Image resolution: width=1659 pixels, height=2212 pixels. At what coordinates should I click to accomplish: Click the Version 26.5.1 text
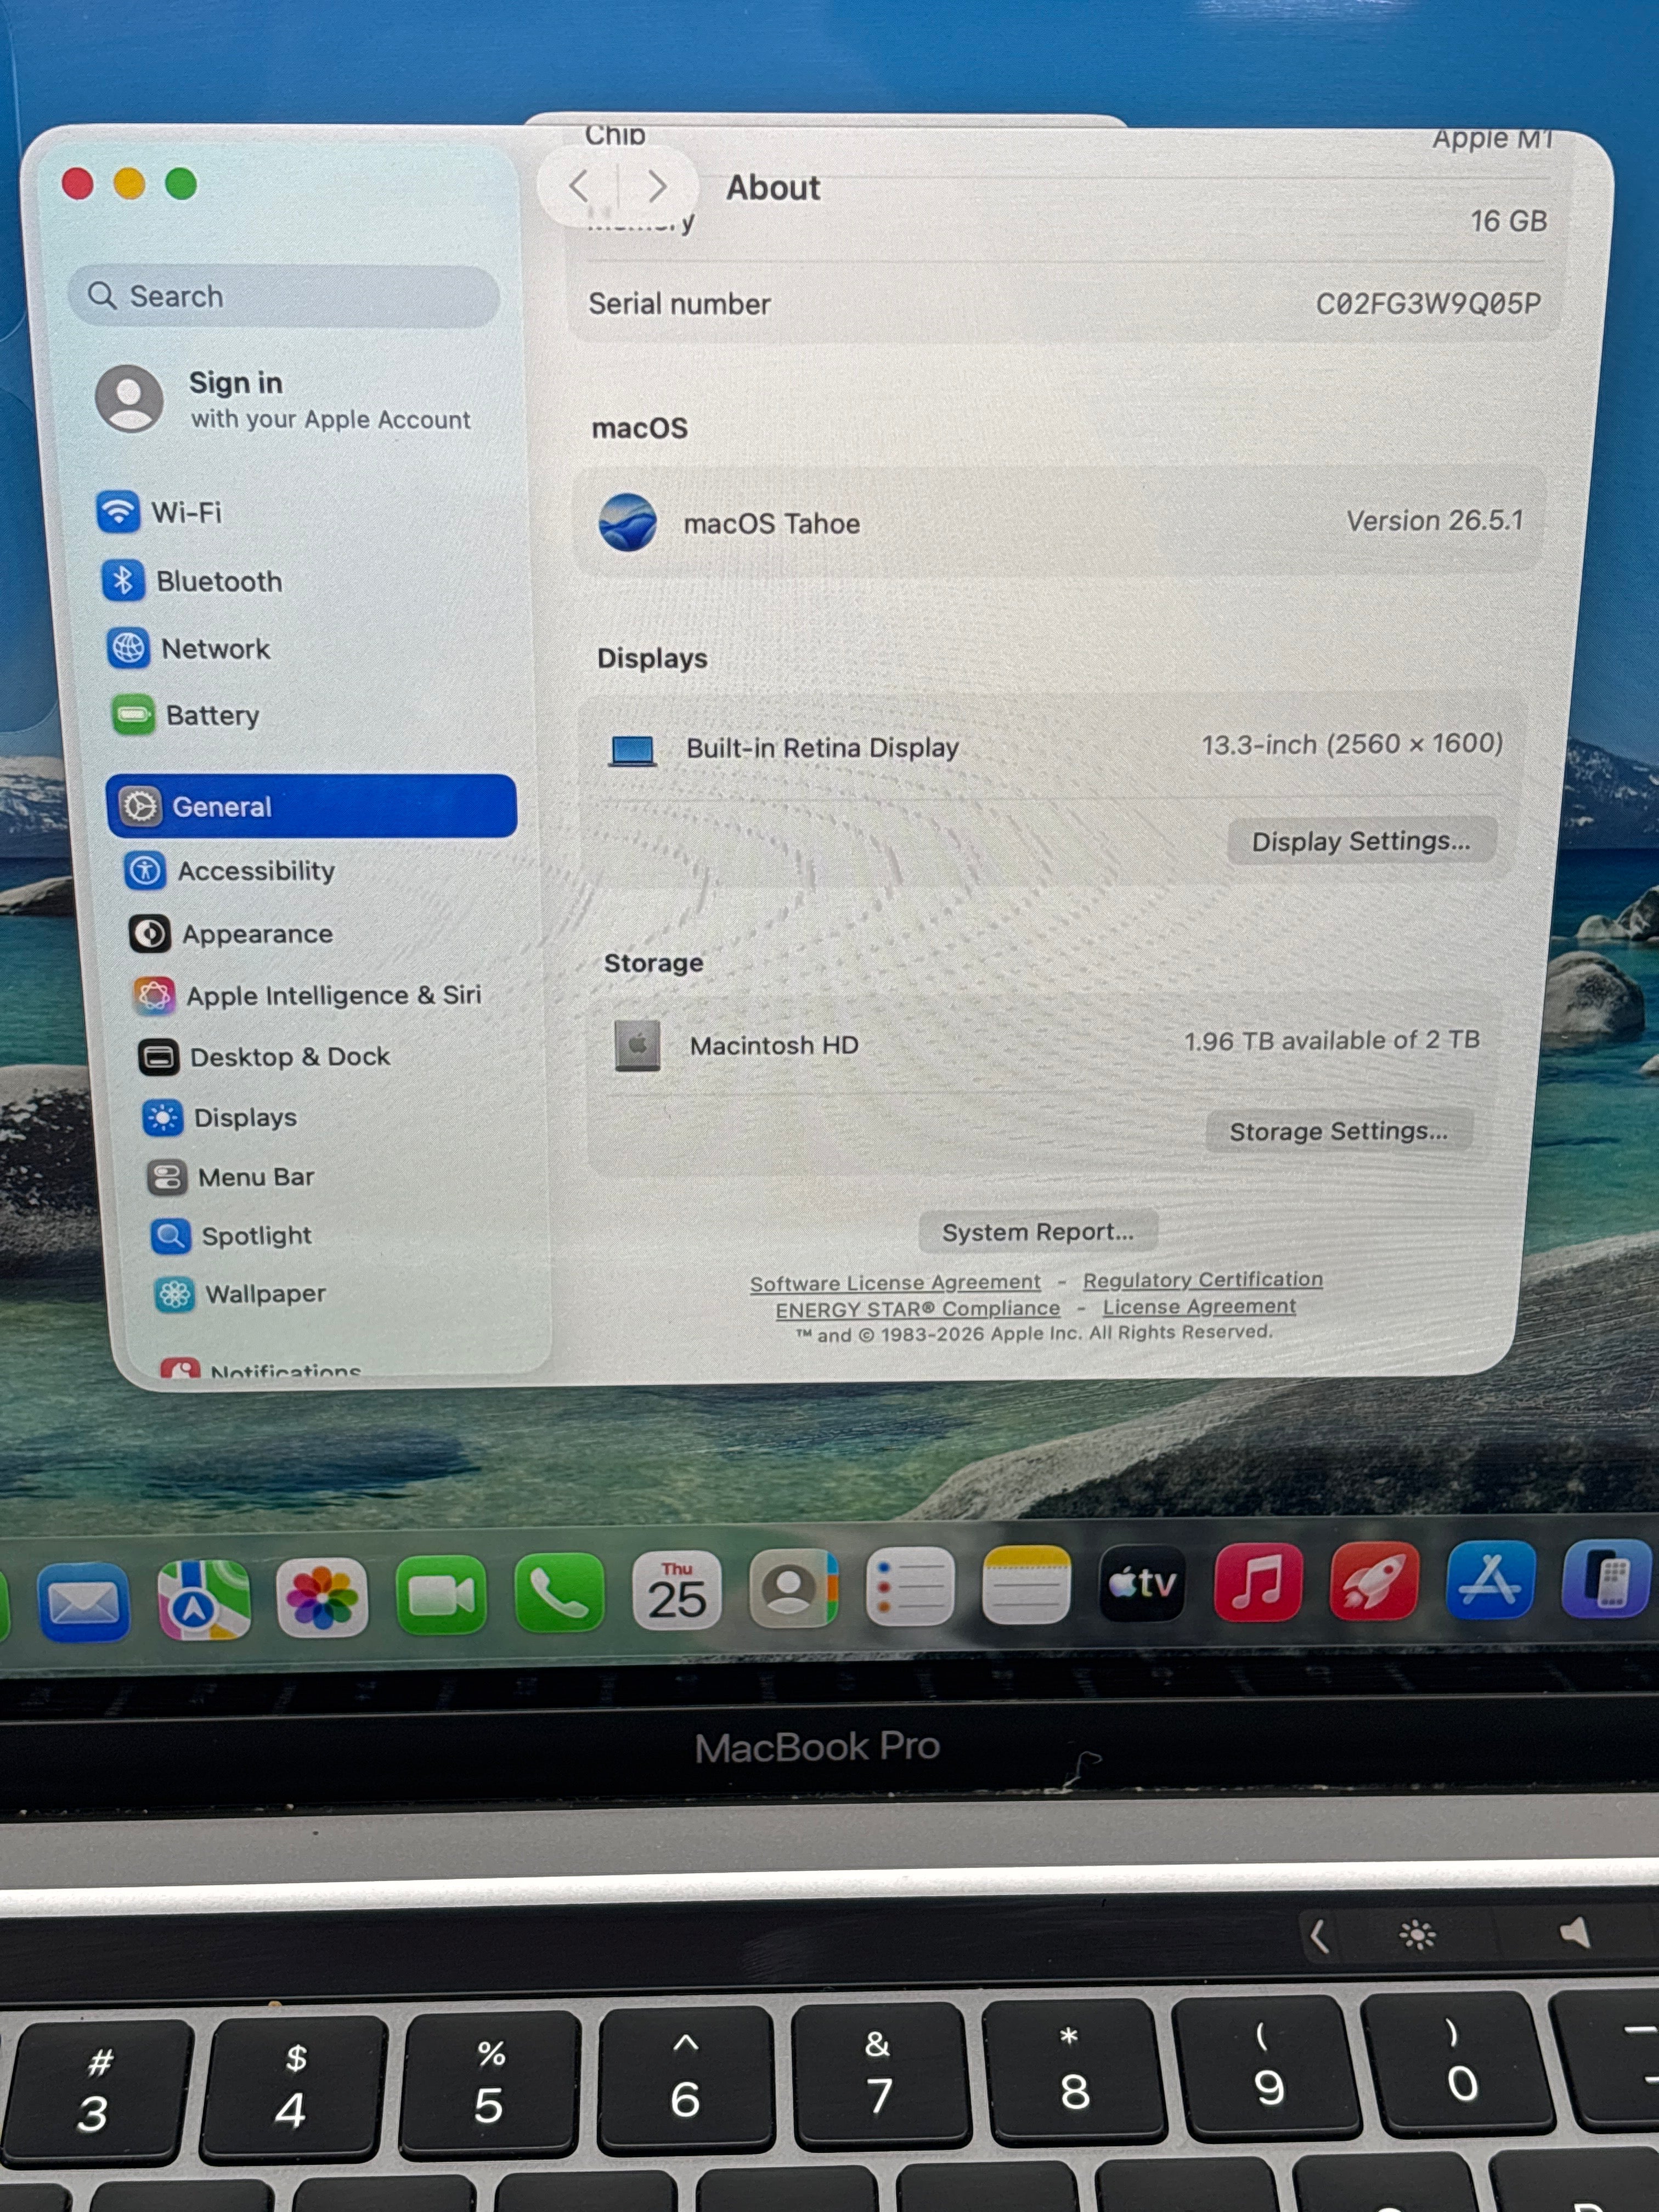[1435, 521]
